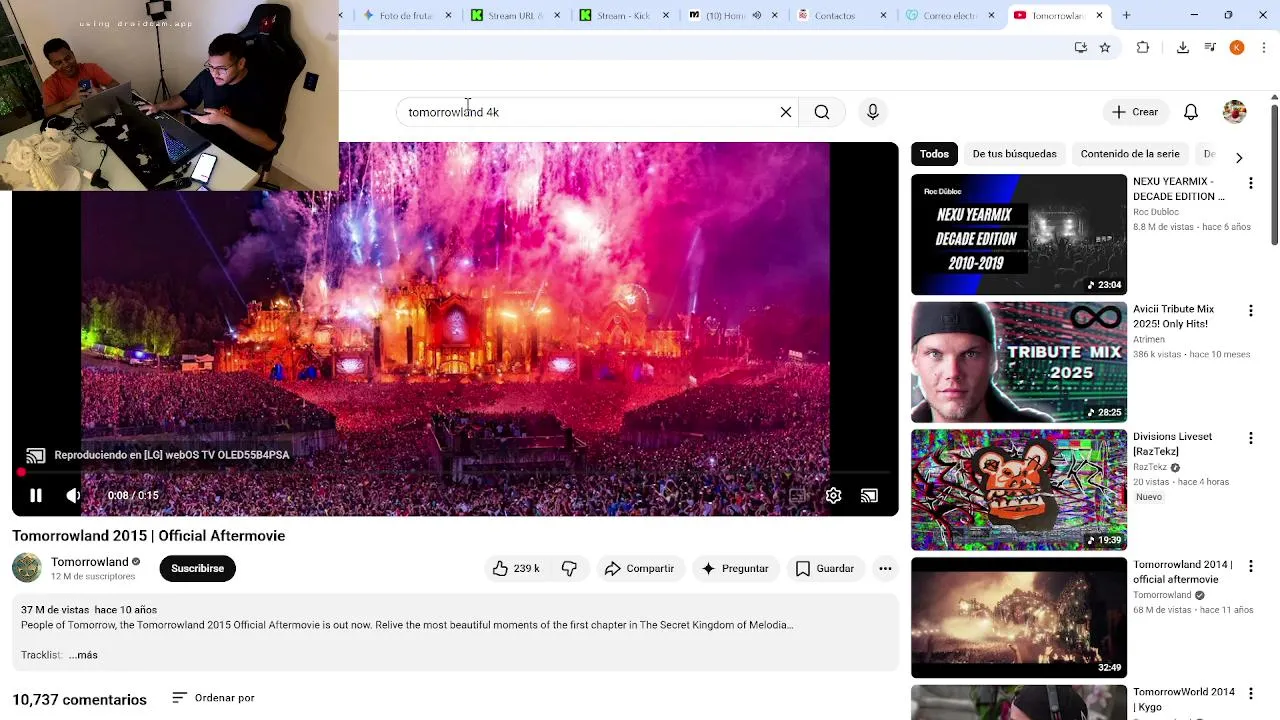Open a new browser tab with plus

[x=1126, y=15]
